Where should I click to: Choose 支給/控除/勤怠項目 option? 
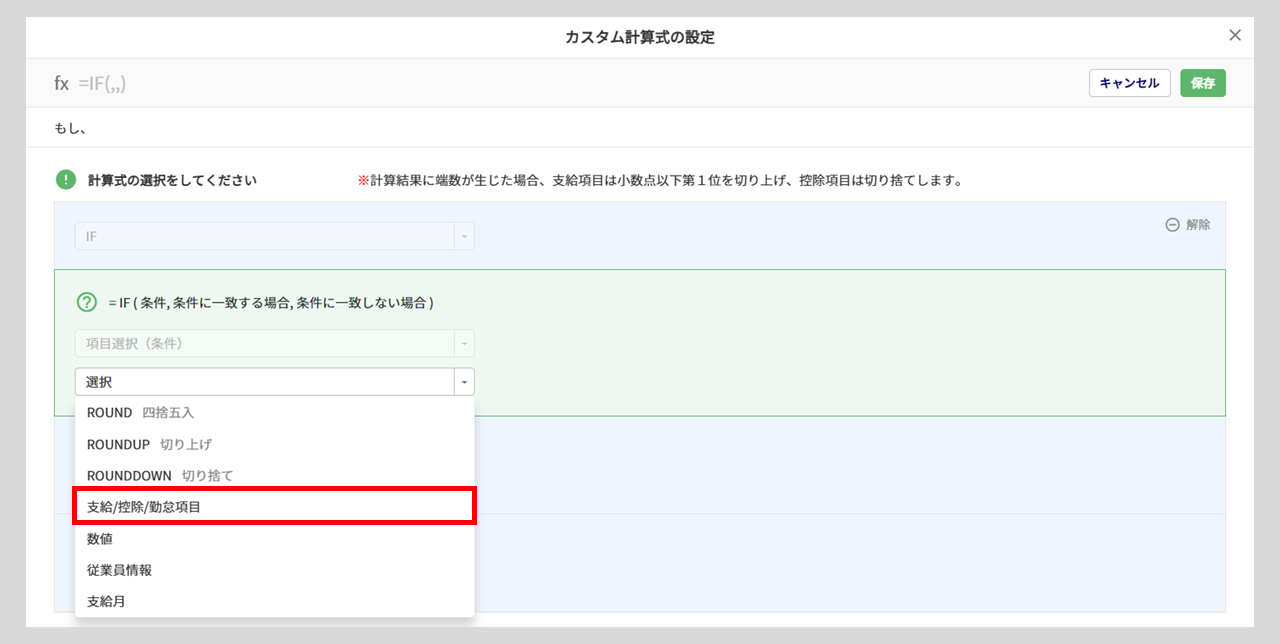[274, 507]
